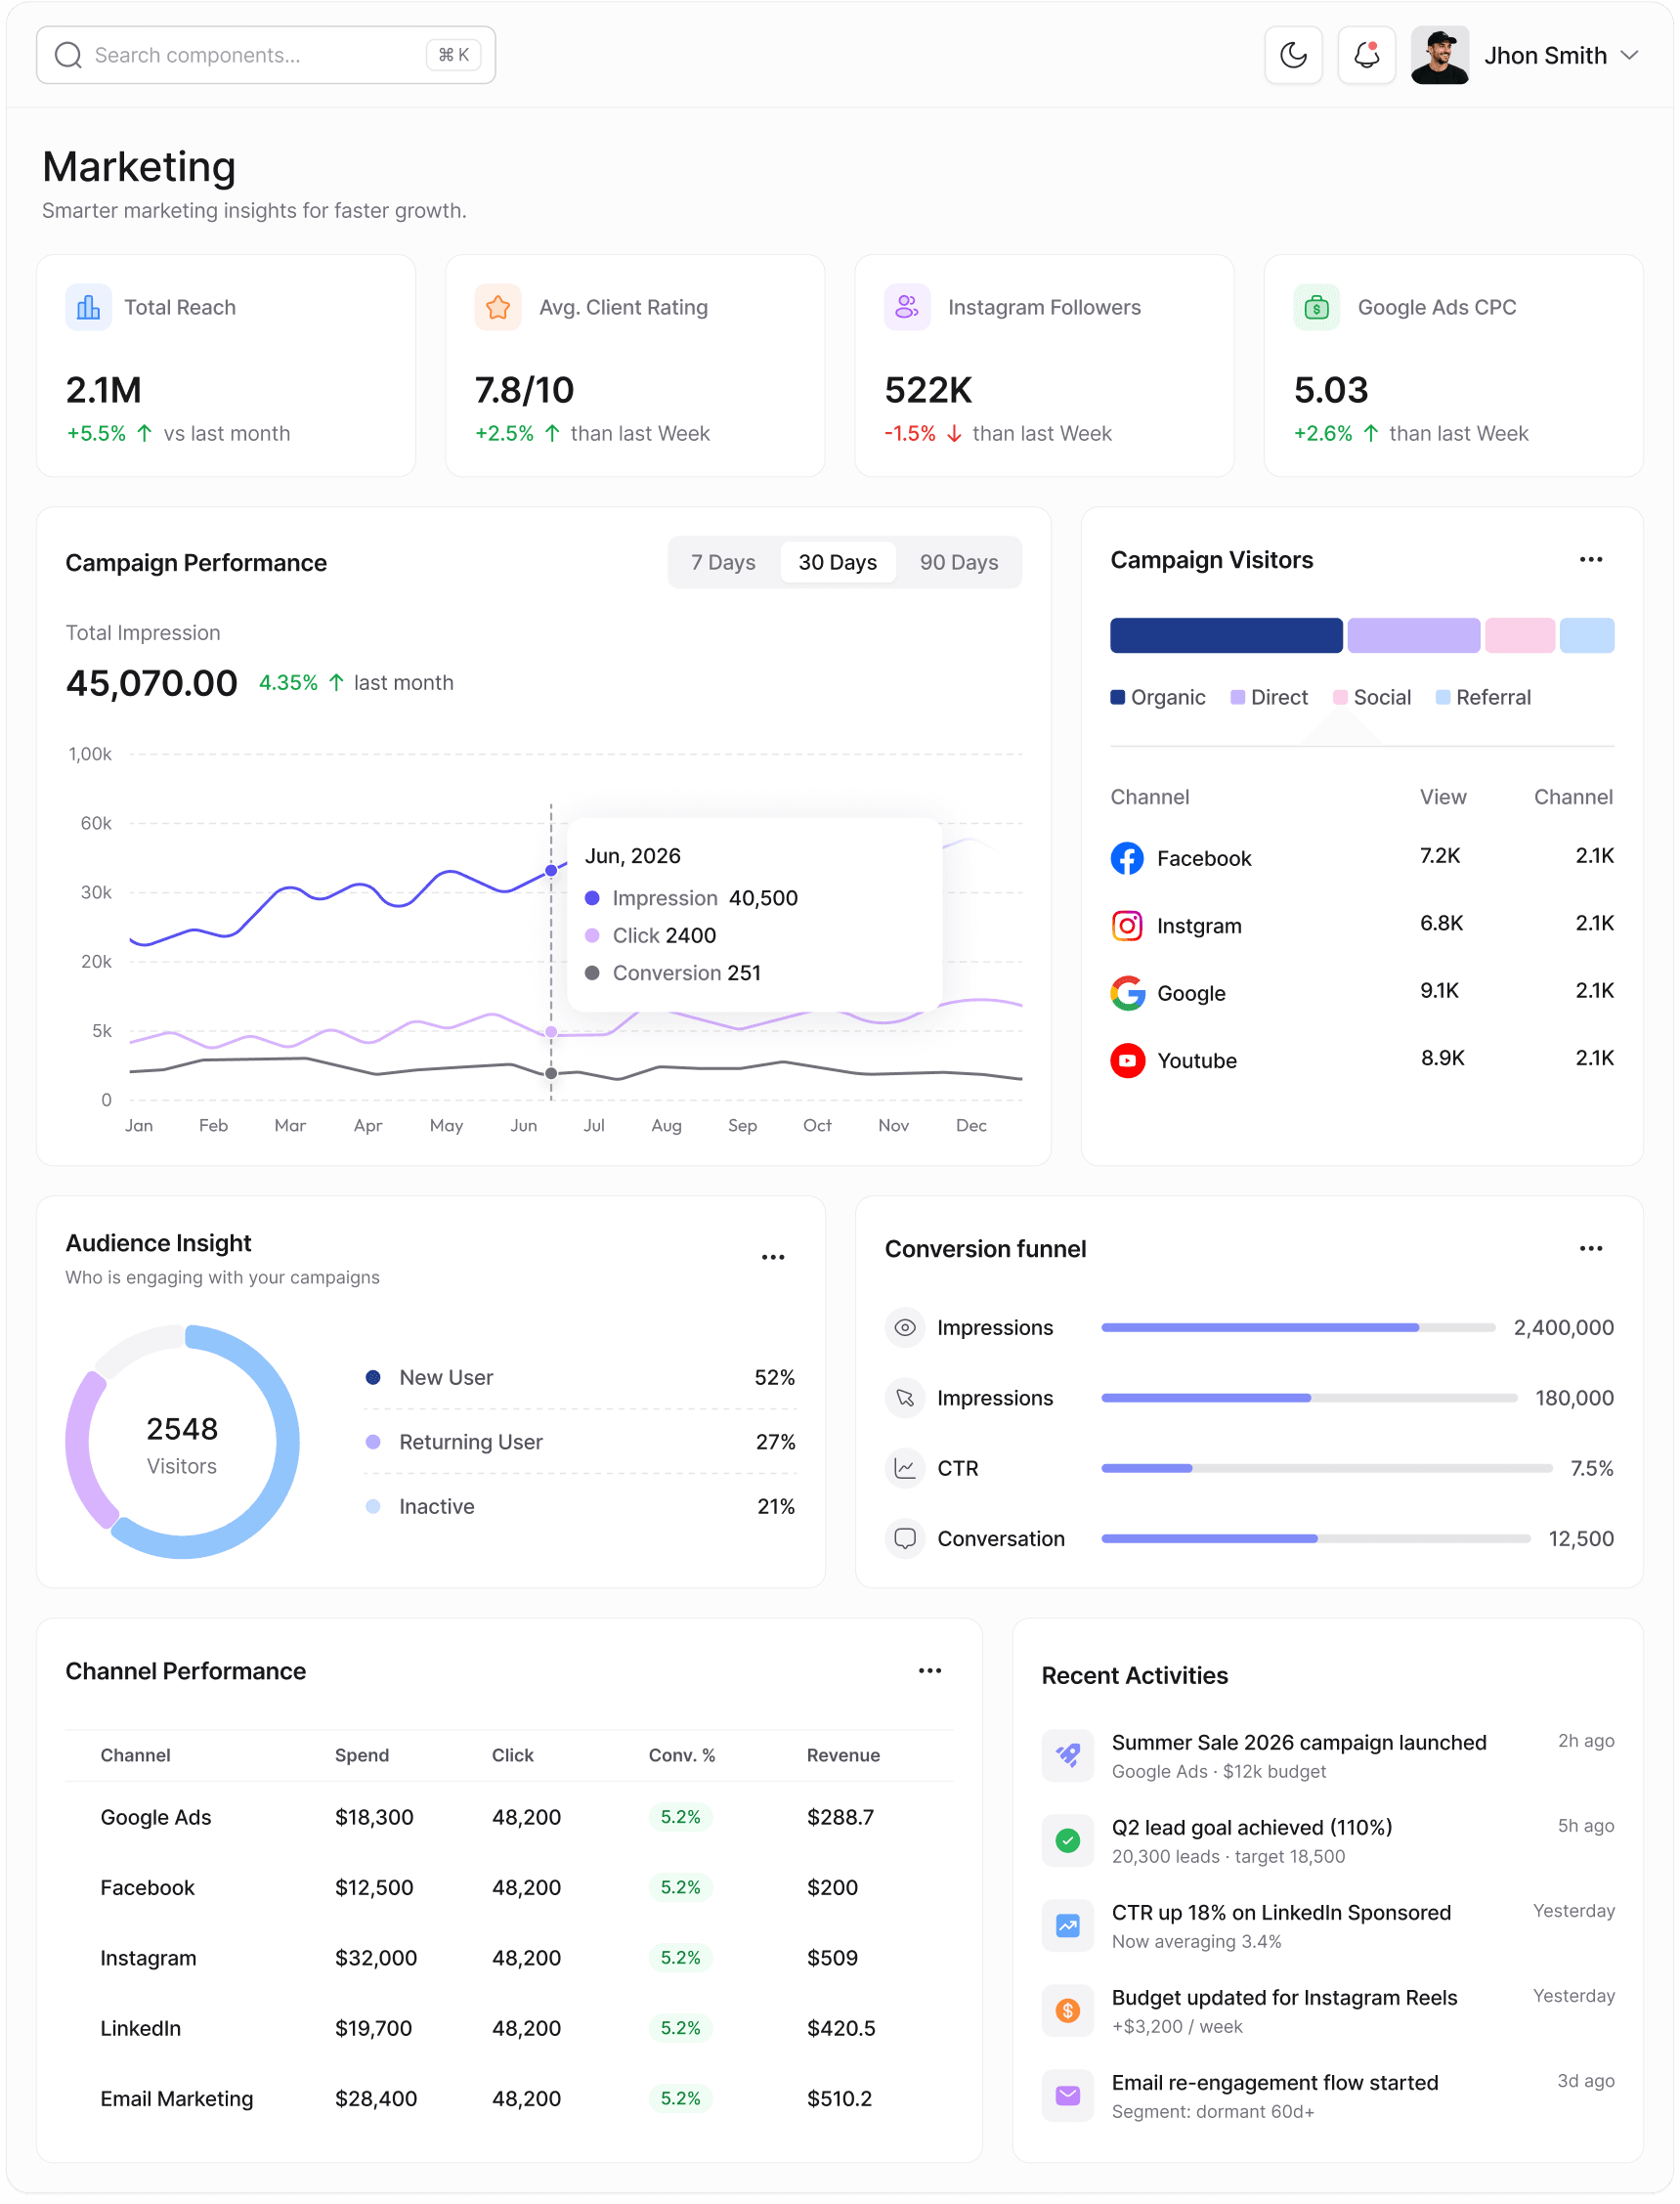The height and width of the screenshot is (2204, 1680).
Task: Click the Social pink bar segment
Action: pyautogui.click(x=1519, y=636)
